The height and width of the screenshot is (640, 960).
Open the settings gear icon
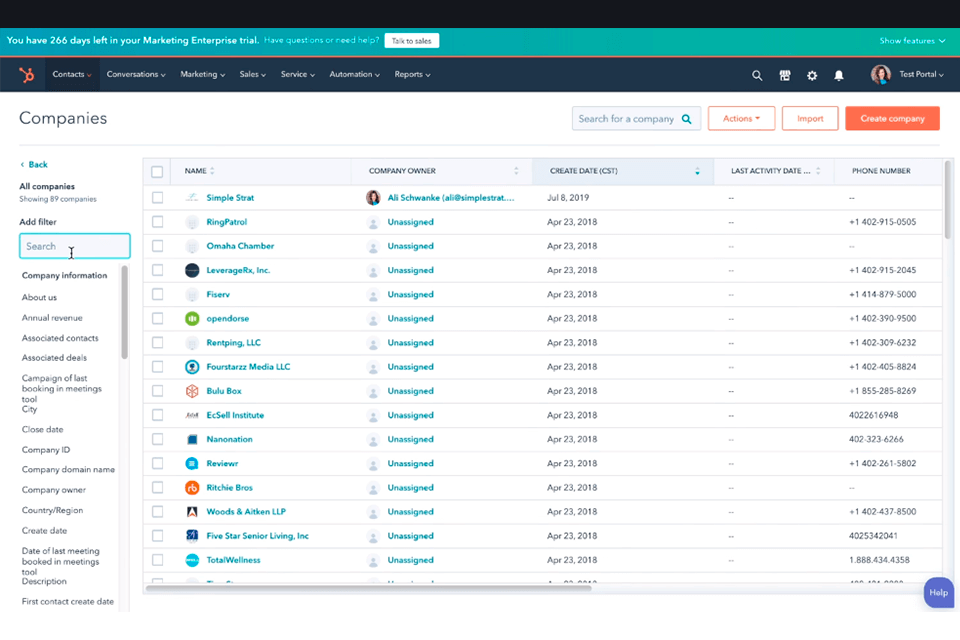point(811,74)
